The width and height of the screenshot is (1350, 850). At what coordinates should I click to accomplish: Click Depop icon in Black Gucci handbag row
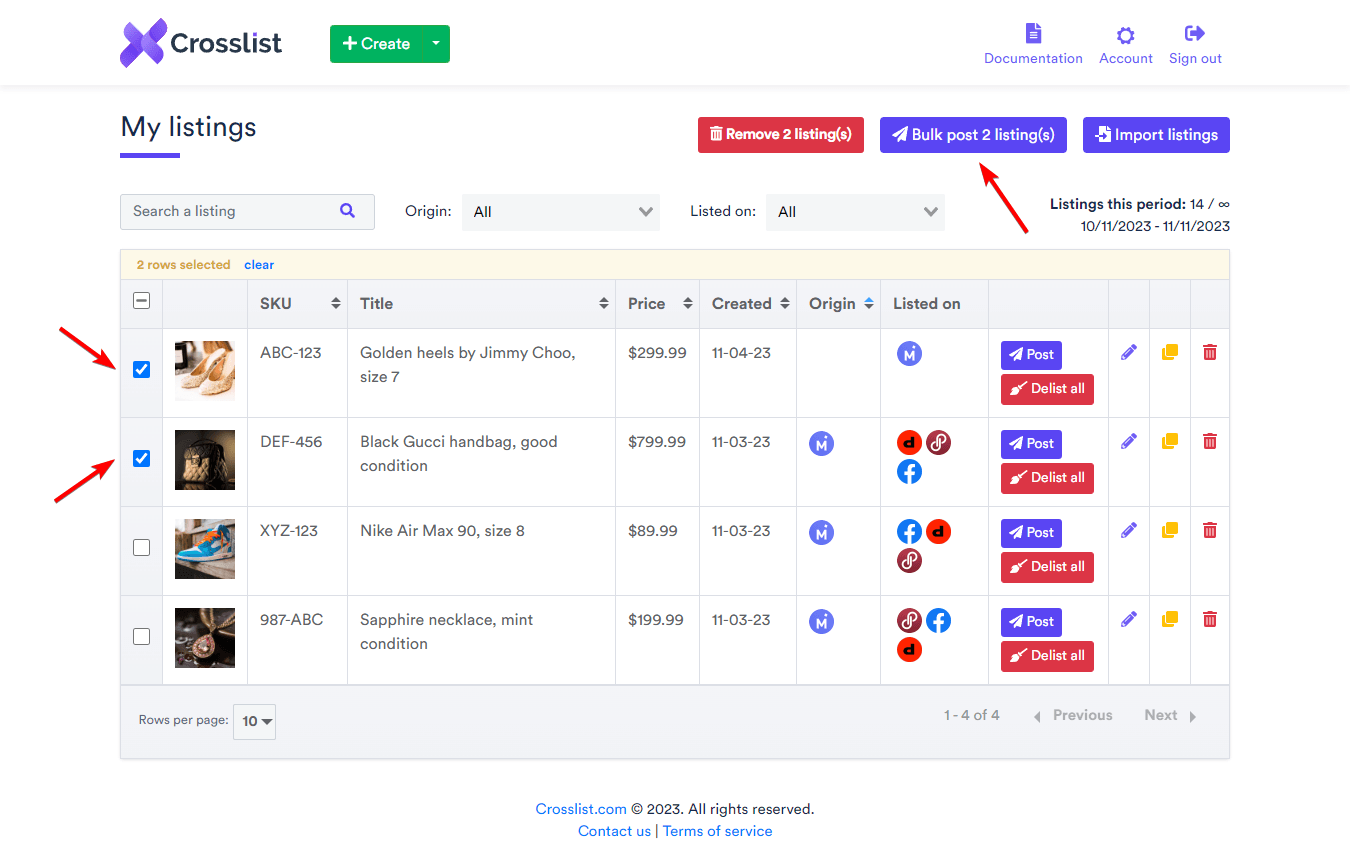coord(909,443)
